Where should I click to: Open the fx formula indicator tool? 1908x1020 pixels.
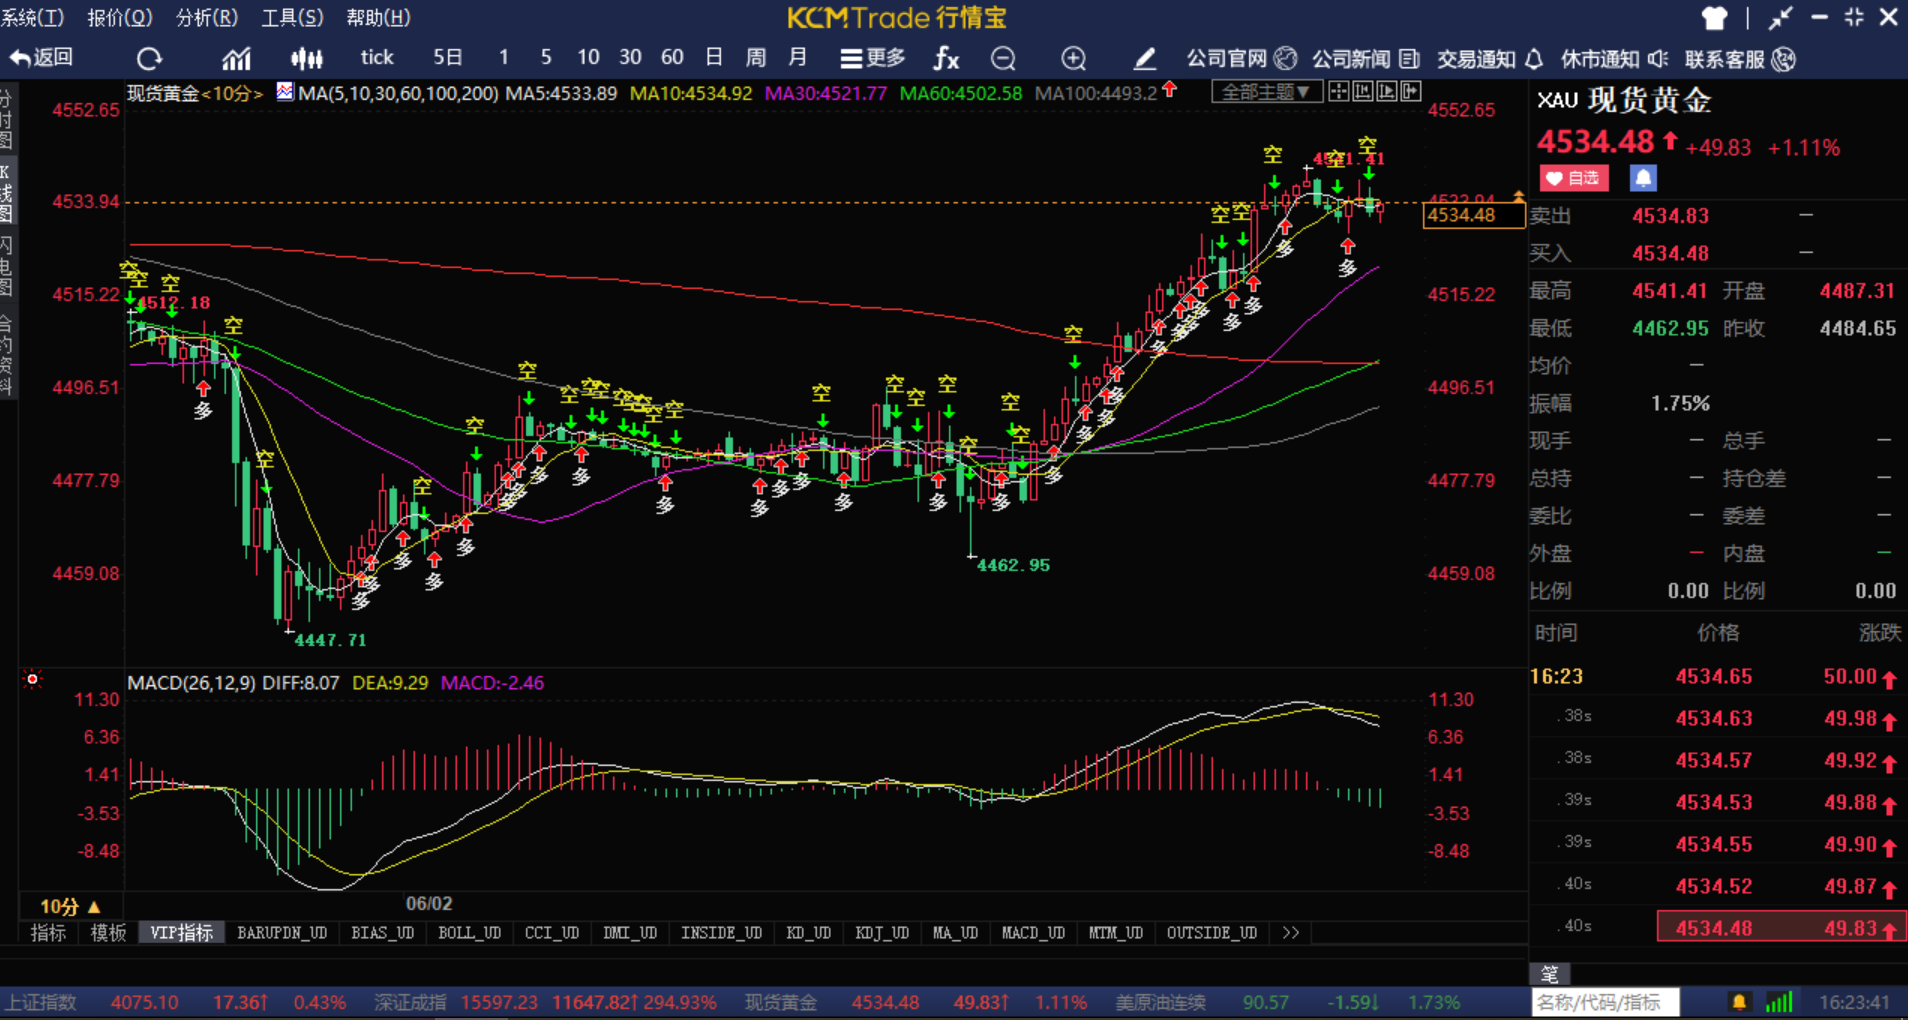pyautogui.click(x=946, y=59)
